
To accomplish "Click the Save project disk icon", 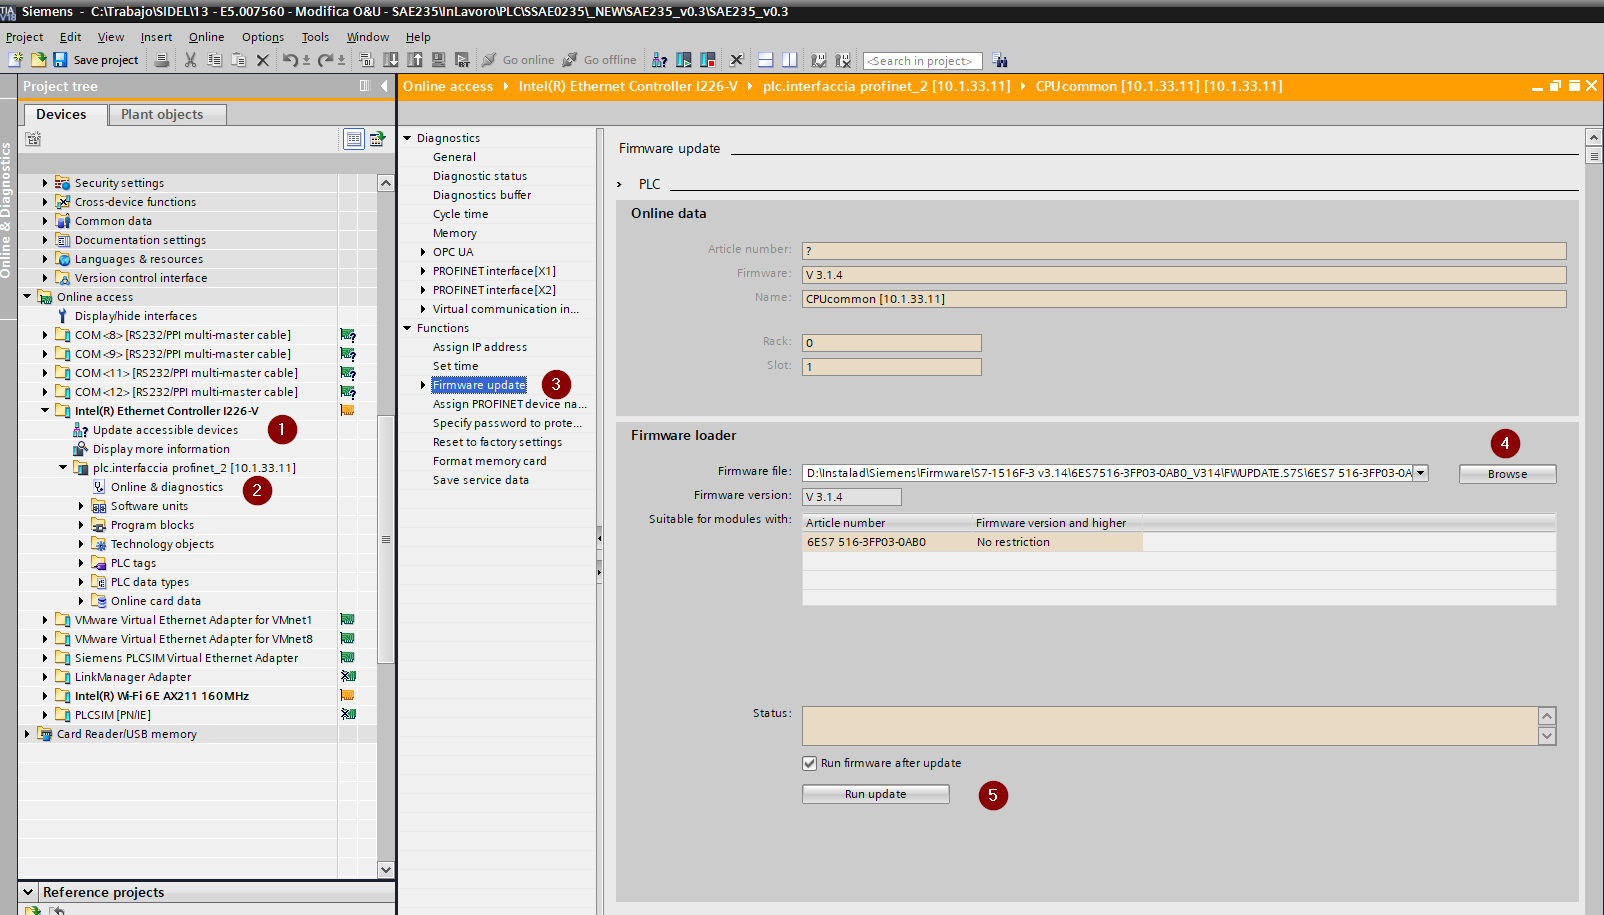I will 60,60.
